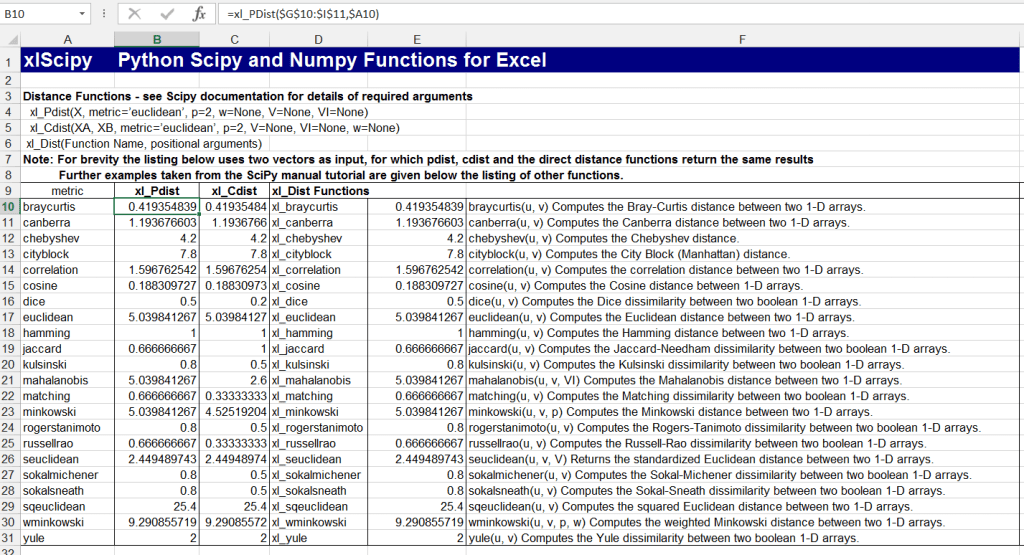Click the Cancel X icon in formula bar
Viewport: 1024px width, 555px height.
coord(135,15)
